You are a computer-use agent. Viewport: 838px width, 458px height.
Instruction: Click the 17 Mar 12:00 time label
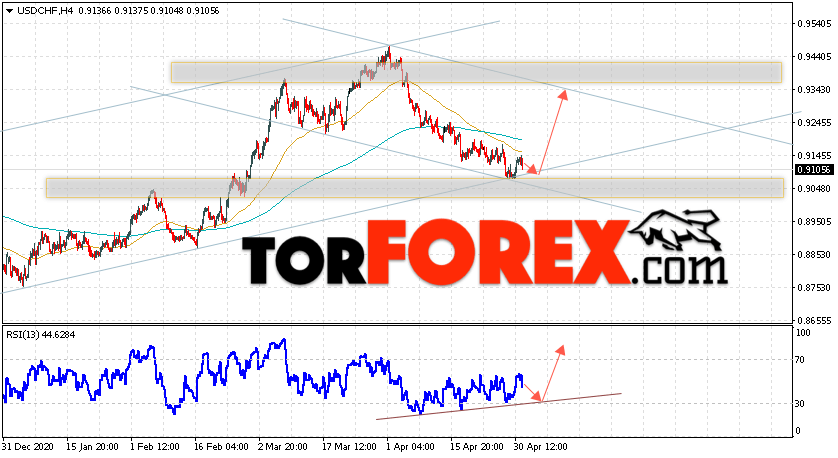349,446
